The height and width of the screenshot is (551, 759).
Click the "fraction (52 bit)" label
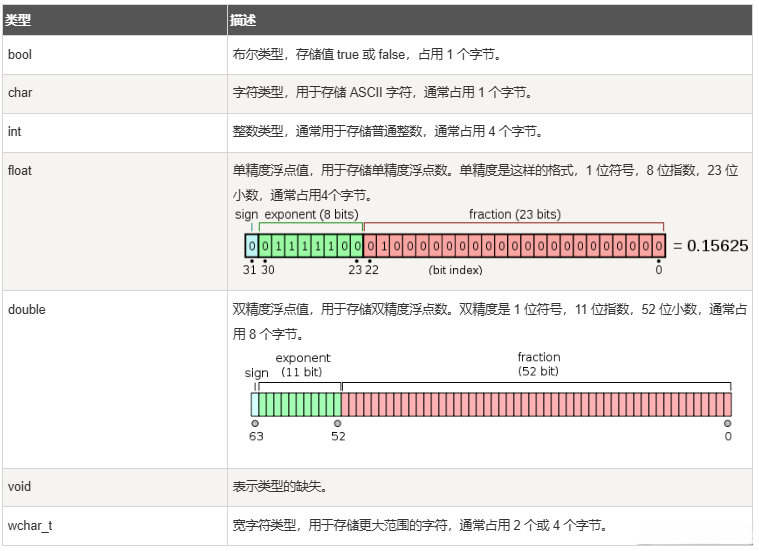coord(538,364)
